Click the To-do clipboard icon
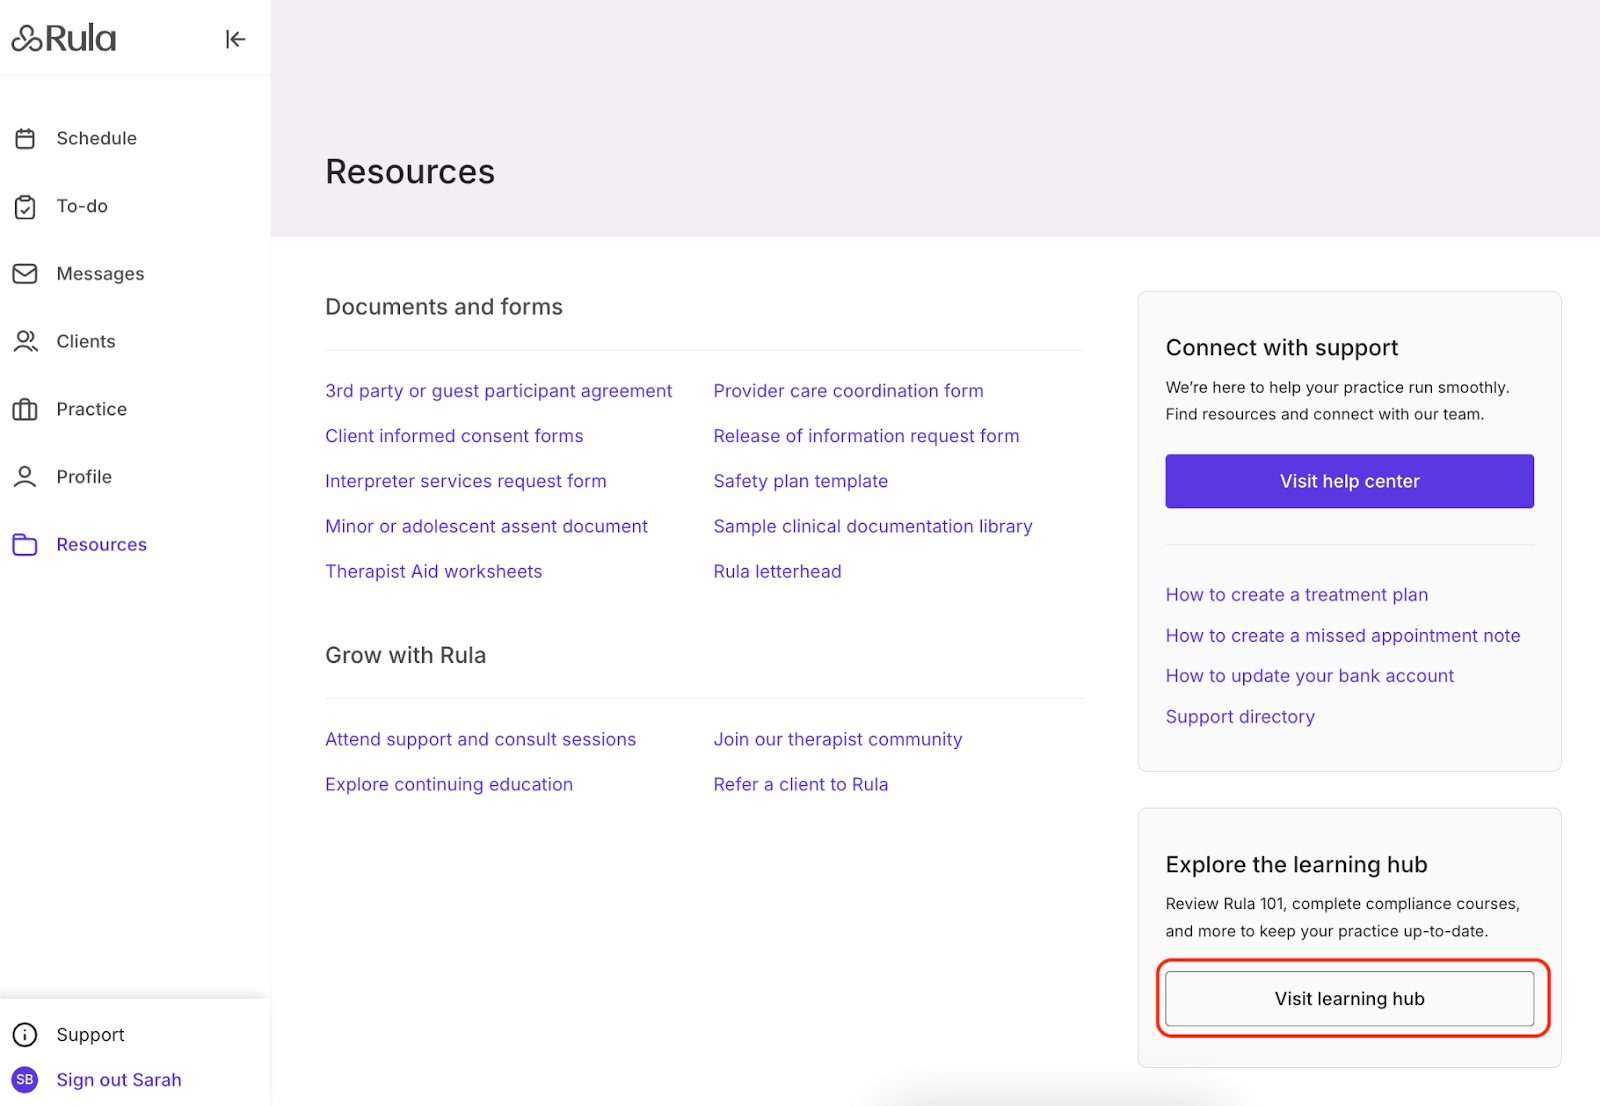Image resolution: width=1600 pixels, height=1106 pixels. click(25, 207)
